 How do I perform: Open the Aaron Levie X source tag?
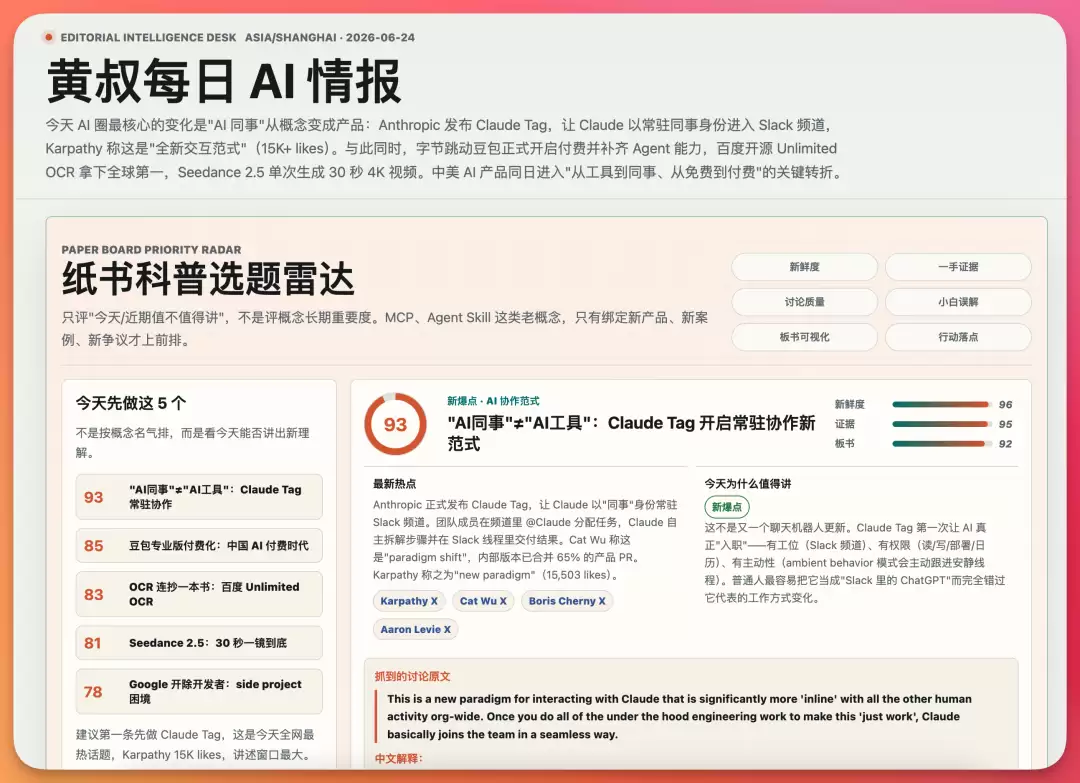pyautogui.click(x=415, y=629)
